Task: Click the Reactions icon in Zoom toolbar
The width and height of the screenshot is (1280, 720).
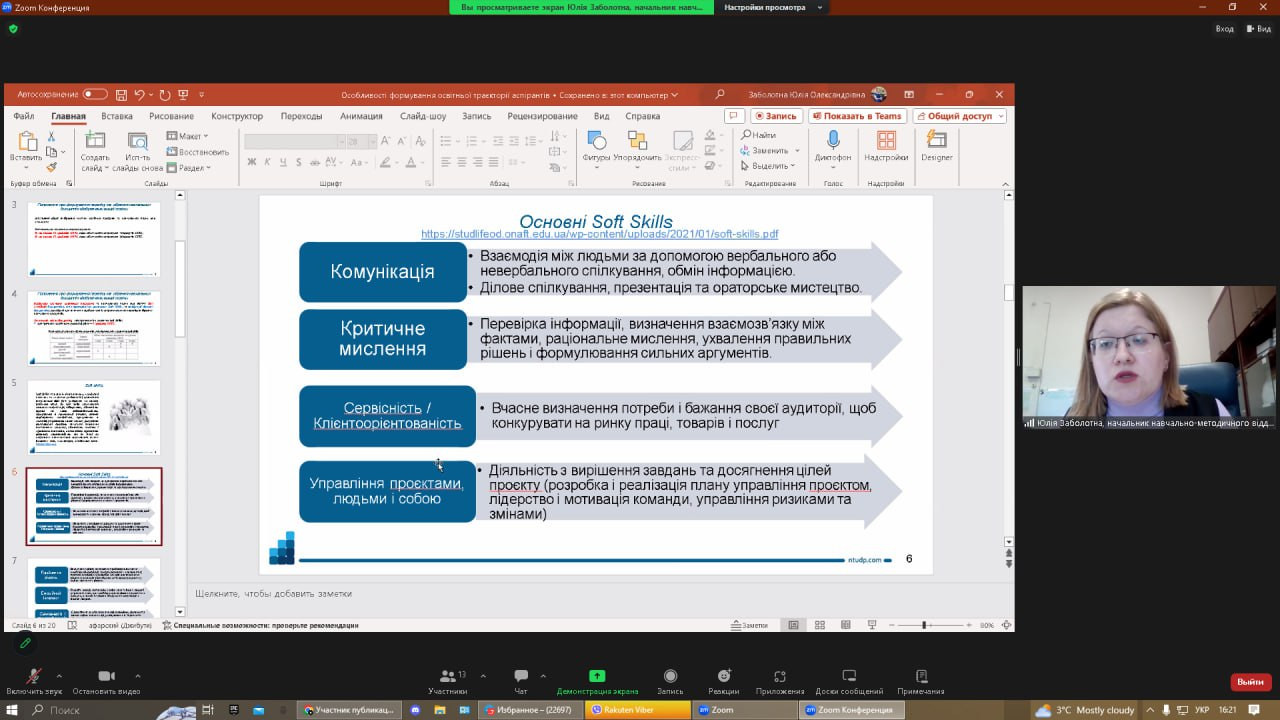Action: click(723, 677)
